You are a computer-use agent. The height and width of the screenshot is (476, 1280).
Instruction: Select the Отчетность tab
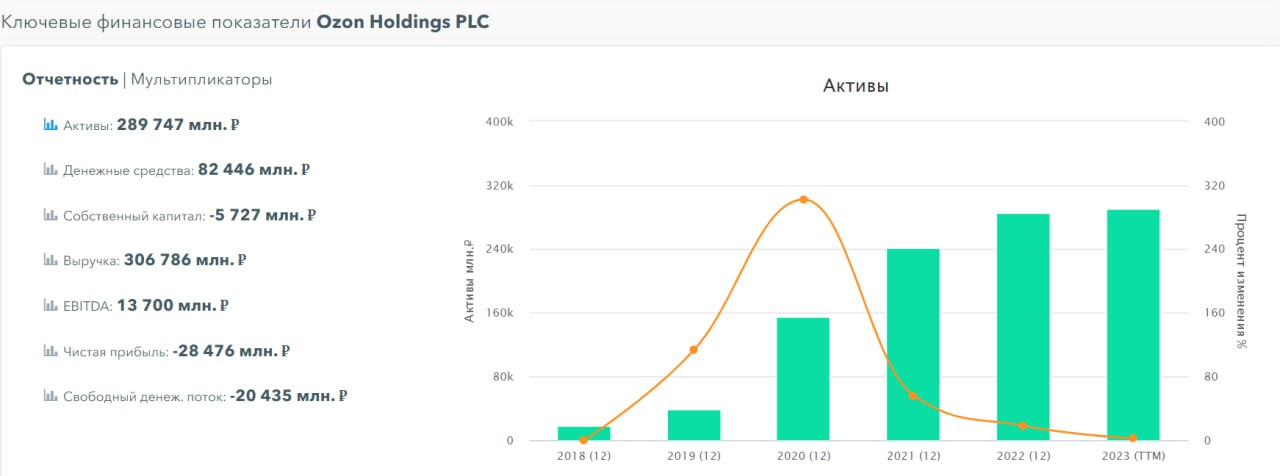click(x=70, y=79)
